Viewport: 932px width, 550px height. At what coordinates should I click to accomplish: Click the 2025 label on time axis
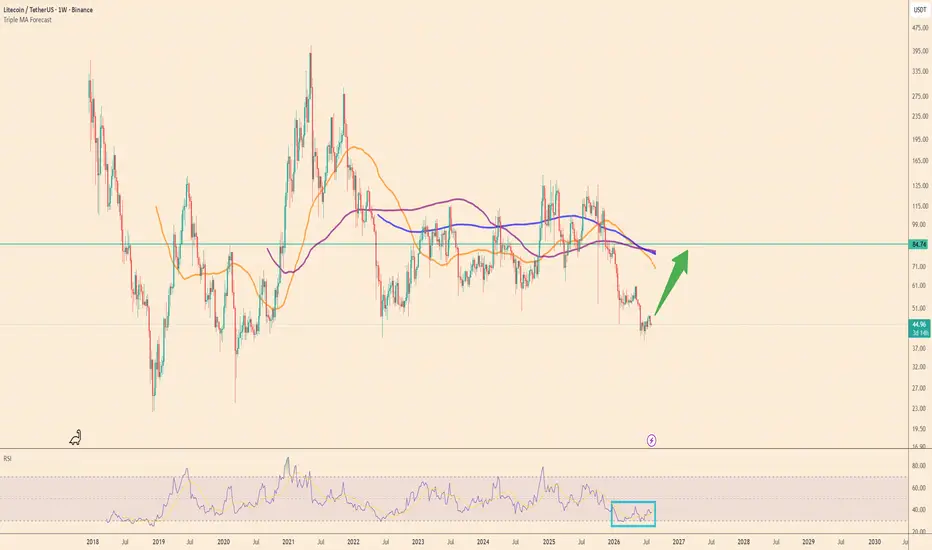pos(549,542)
